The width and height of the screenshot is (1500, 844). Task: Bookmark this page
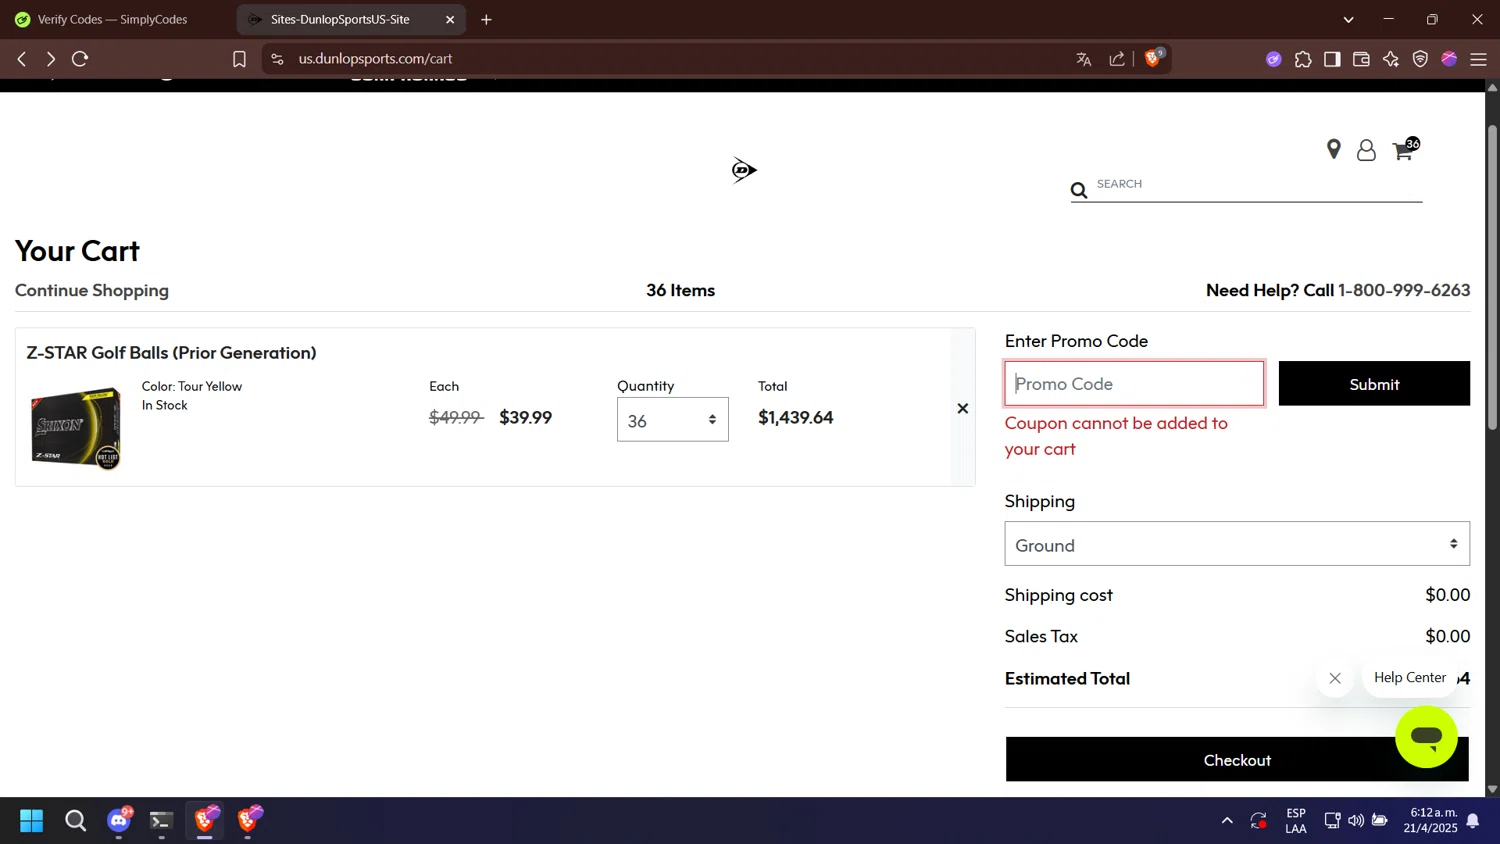tap(239, 59)
